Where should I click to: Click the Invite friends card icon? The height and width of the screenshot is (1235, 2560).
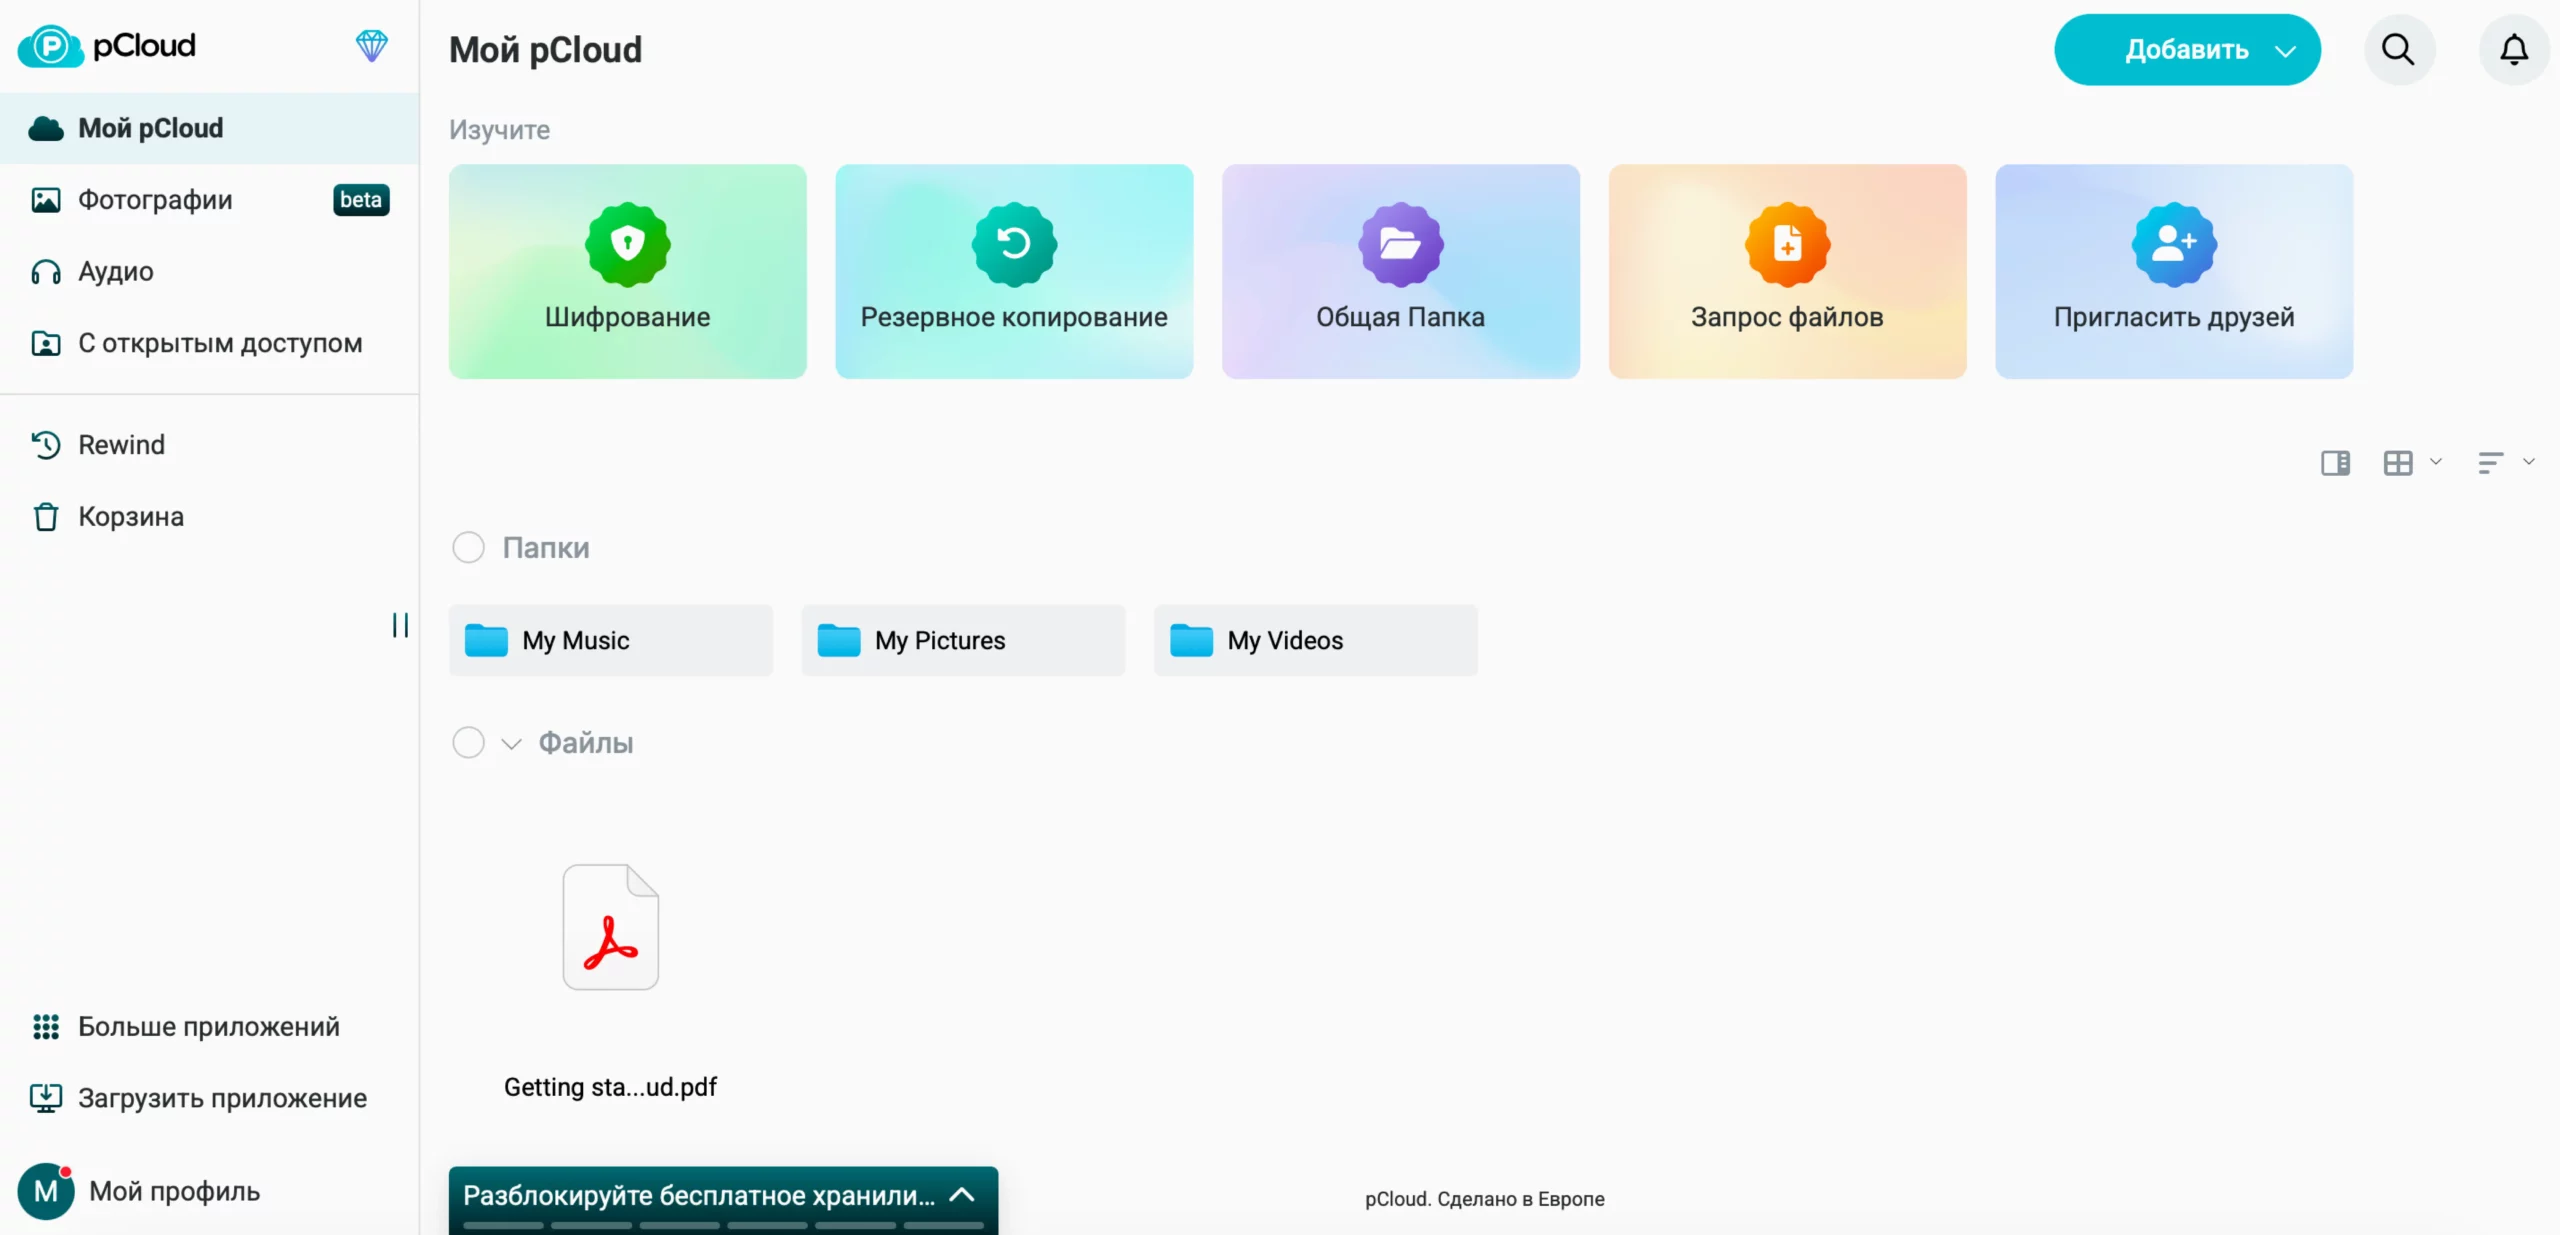coord(2174,245)
